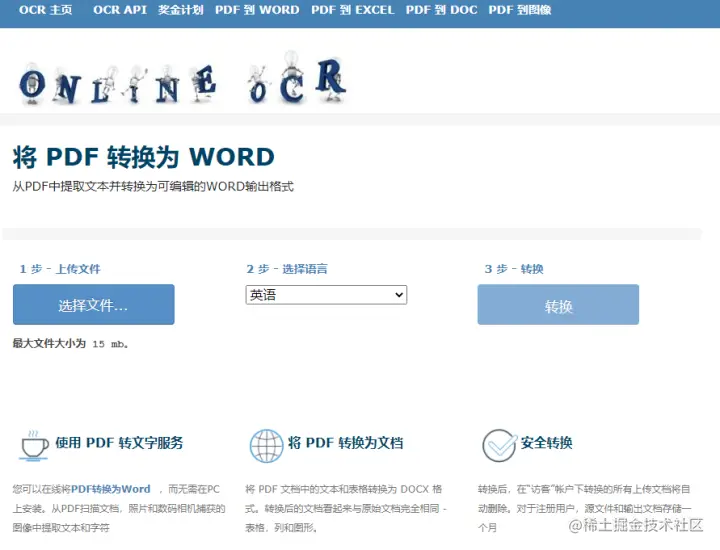Click the 3 步 - 转换 label
The height and width of the screenshot is (550, 720).
[514, 269]
